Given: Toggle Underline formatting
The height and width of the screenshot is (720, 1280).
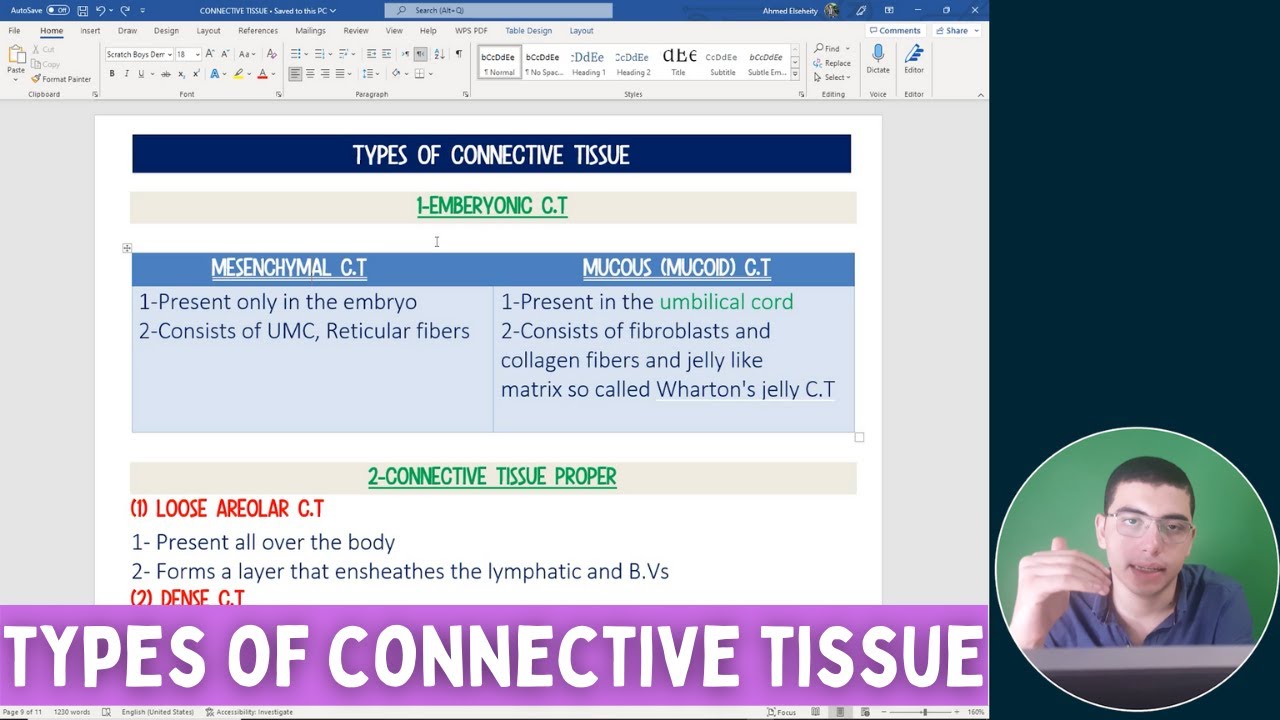Looking at the screenshot, I should click(140, 74).
